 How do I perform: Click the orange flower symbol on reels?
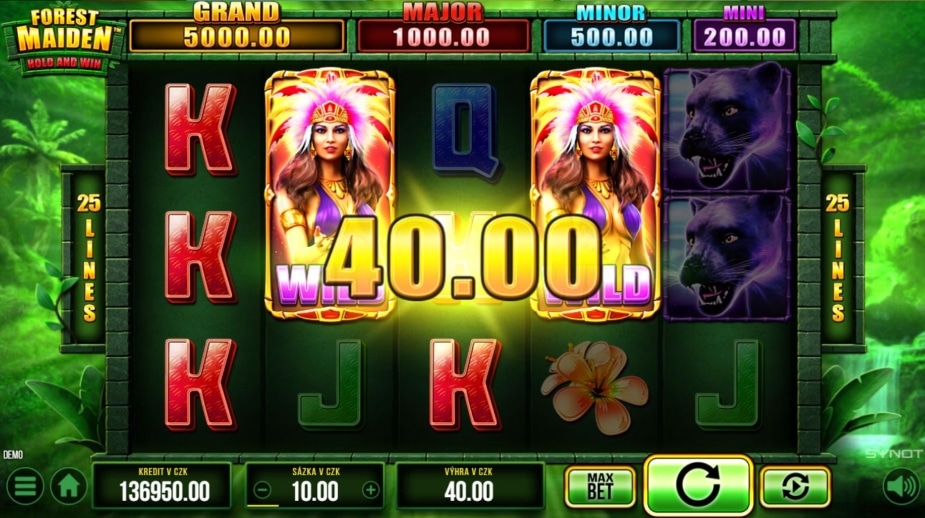pyautogui.click(x=595, y=386)
